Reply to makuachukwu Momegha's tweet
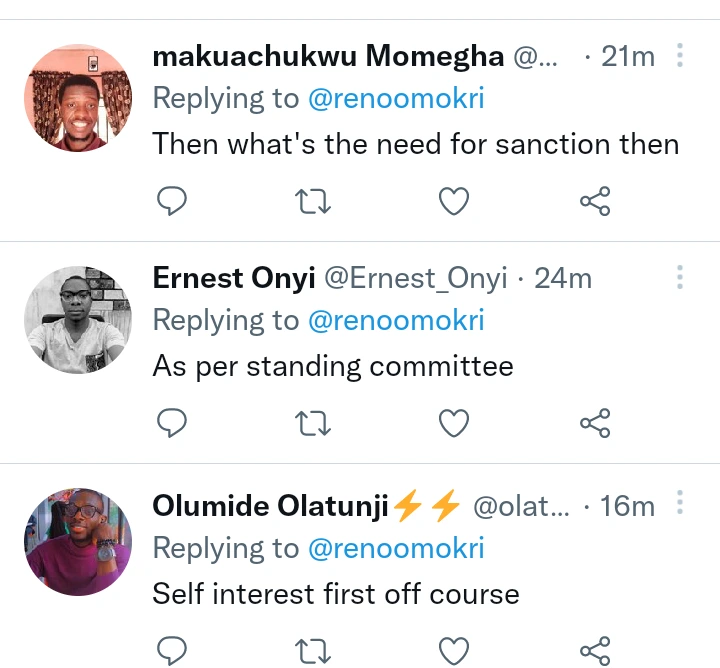 click(x=173, y=202)
